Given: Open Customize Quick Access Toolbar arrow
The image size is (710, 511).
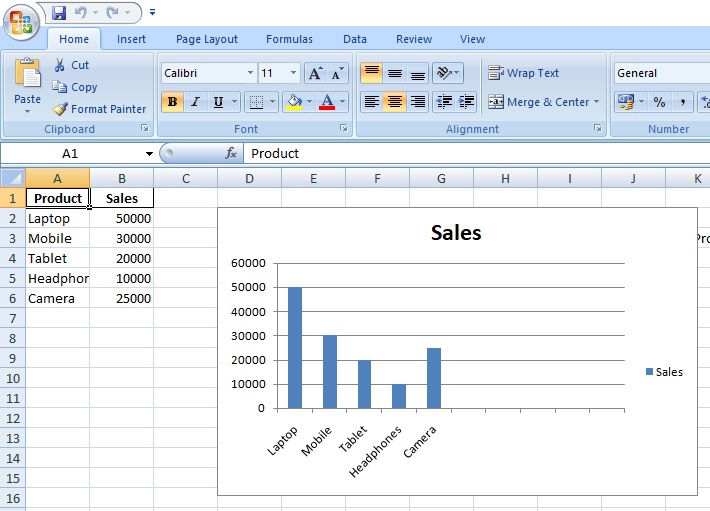Looking at the screenshot, I should point(153,13).
